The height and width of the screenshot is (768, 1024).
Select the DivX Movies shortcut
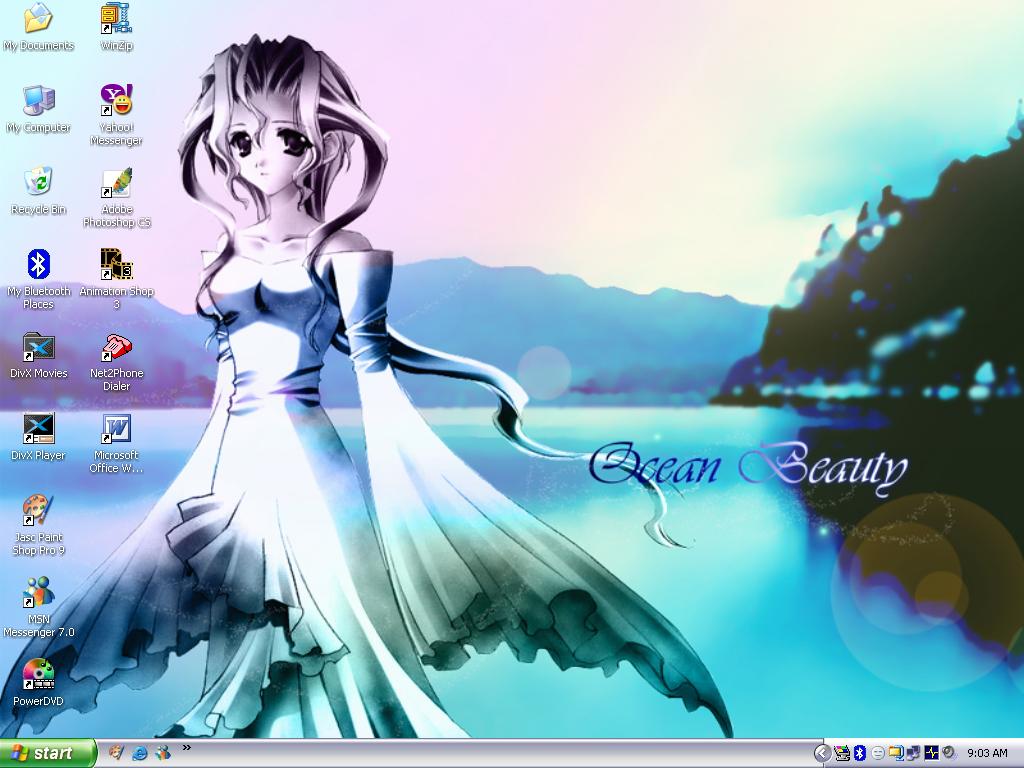coord(39,355)
